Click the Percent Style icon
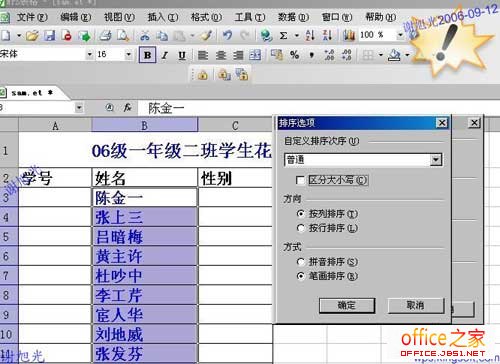The image size is (500, 364). [294, 55]
